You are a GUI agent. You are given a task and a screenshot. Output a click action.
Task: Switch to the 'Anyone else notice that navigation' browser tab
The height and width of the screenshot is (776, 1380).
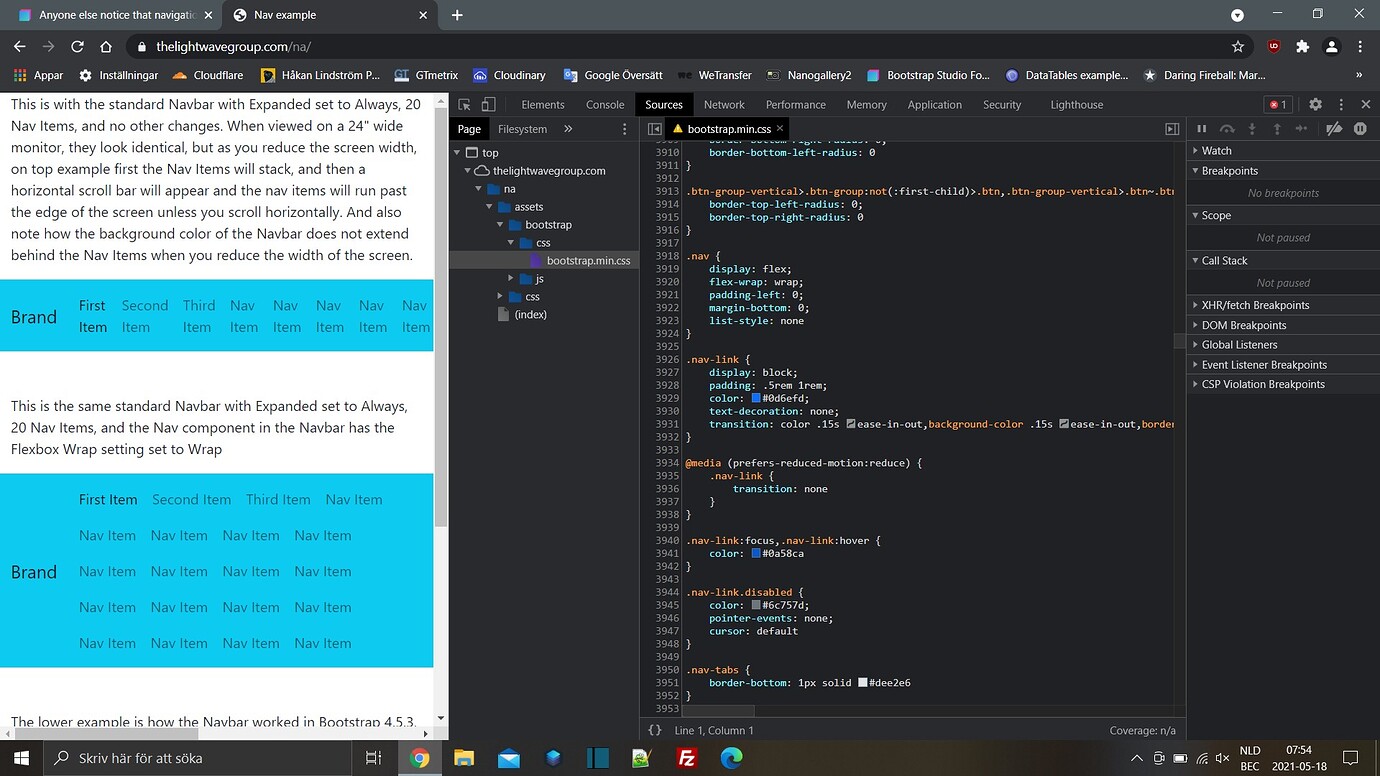coord(115,15)
